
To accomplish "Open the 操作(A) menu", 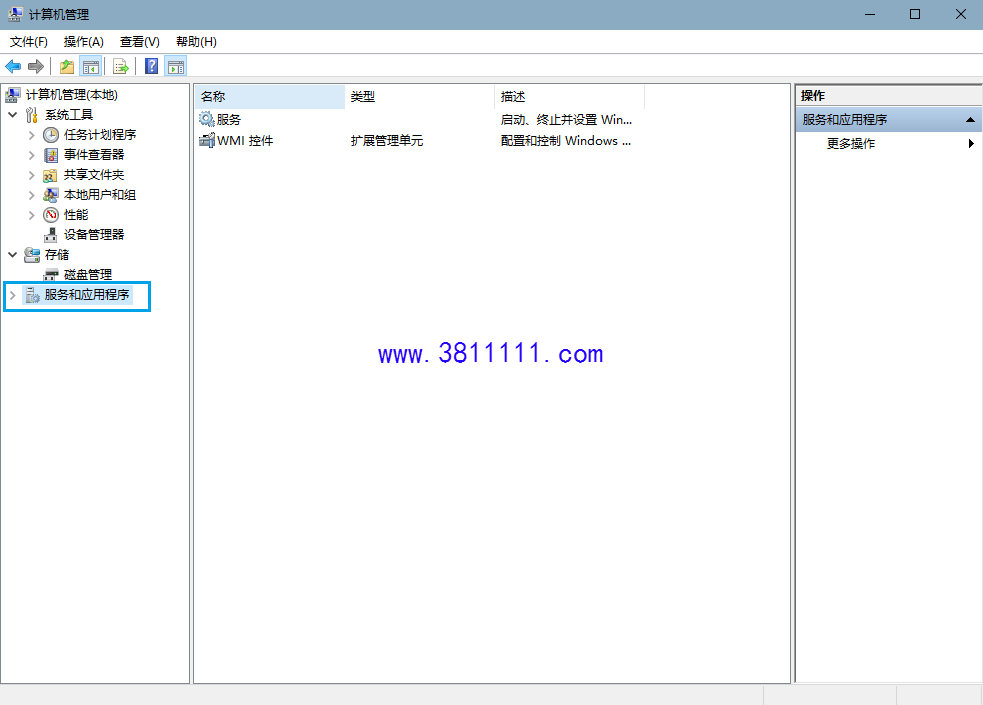I will click(x=83, y=42).
